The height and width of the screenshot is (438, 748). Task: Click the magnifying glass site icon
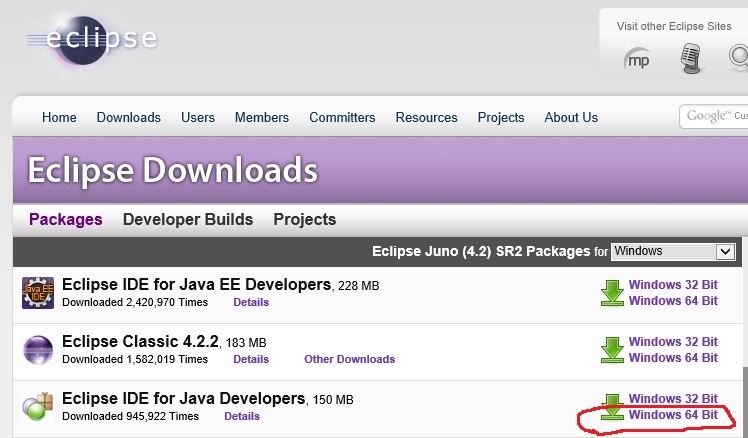tap(738, 58)
